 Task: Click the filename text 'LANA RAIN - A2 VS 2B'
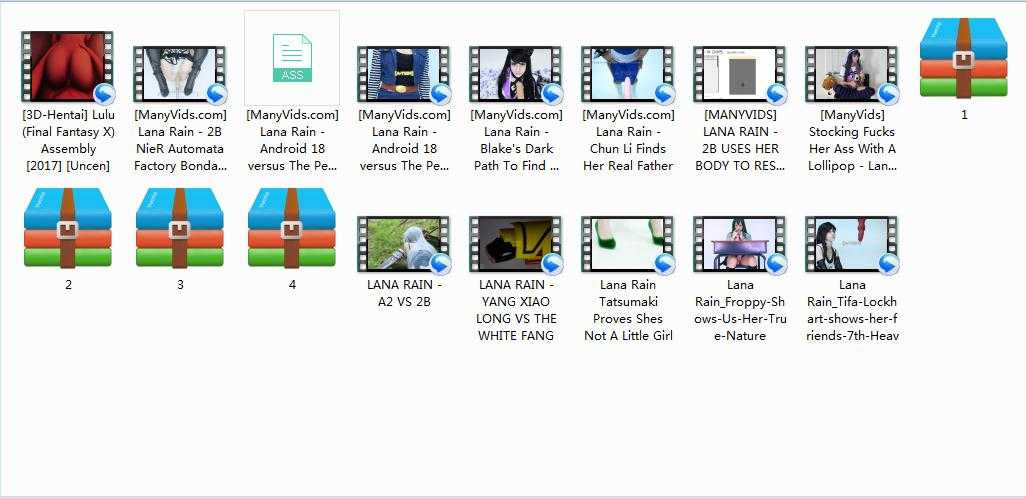(404, 293)
